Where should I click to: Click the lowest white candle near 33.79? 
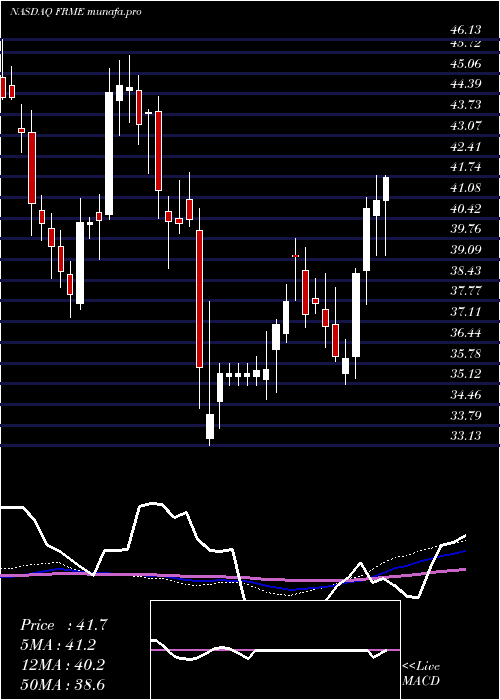(210, 426)
